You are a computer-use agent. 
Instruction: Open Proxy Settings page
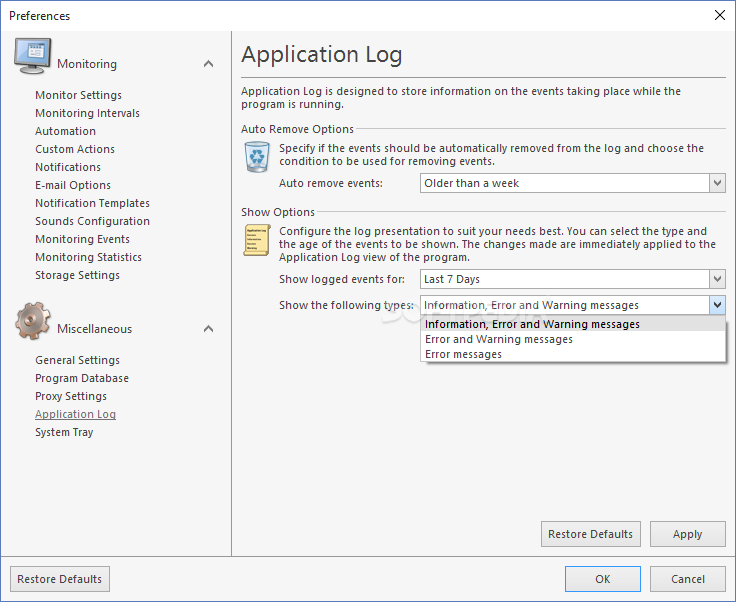coord(71,396)
